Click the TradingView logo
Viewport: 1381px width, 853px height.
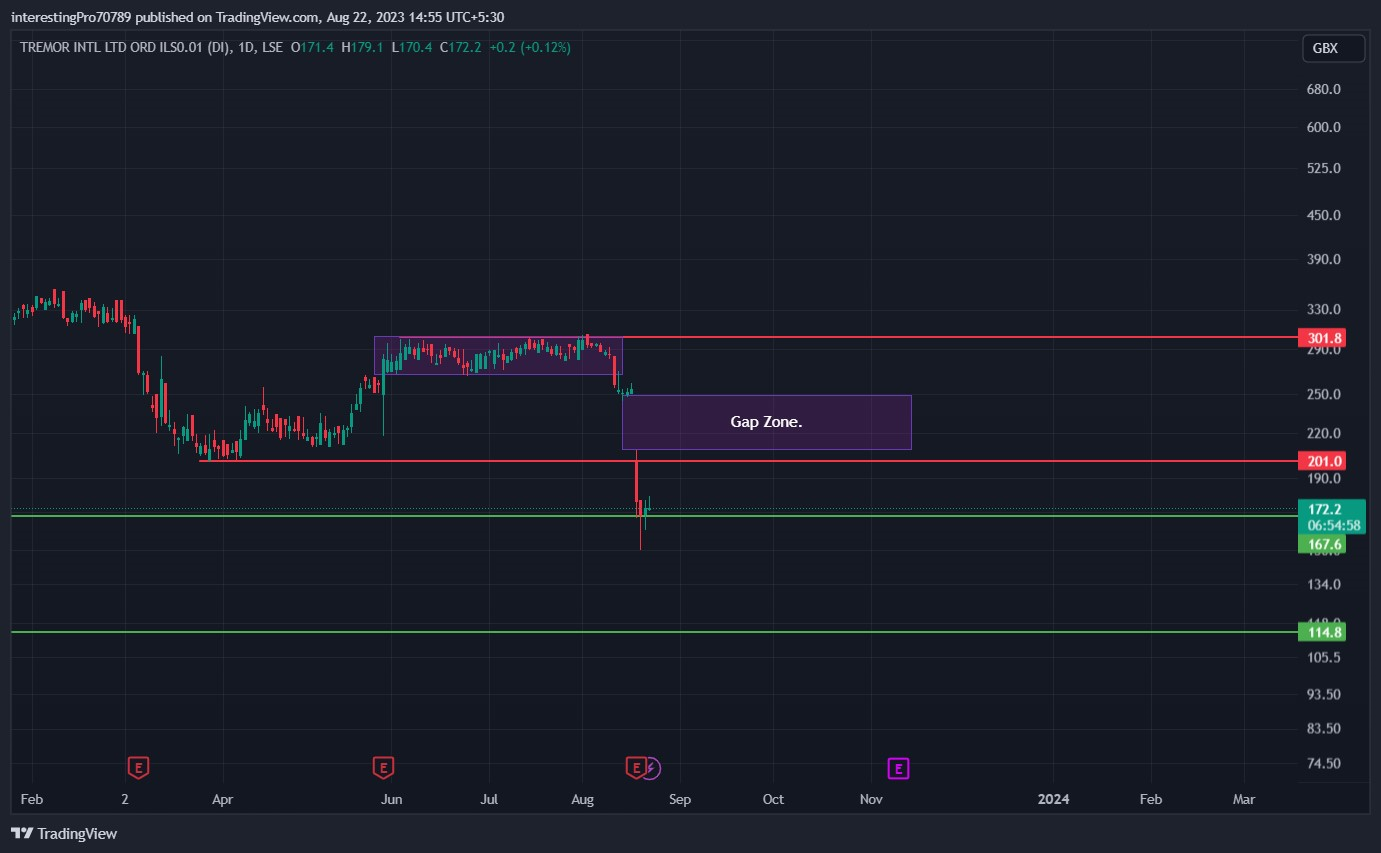click(64, 833)
